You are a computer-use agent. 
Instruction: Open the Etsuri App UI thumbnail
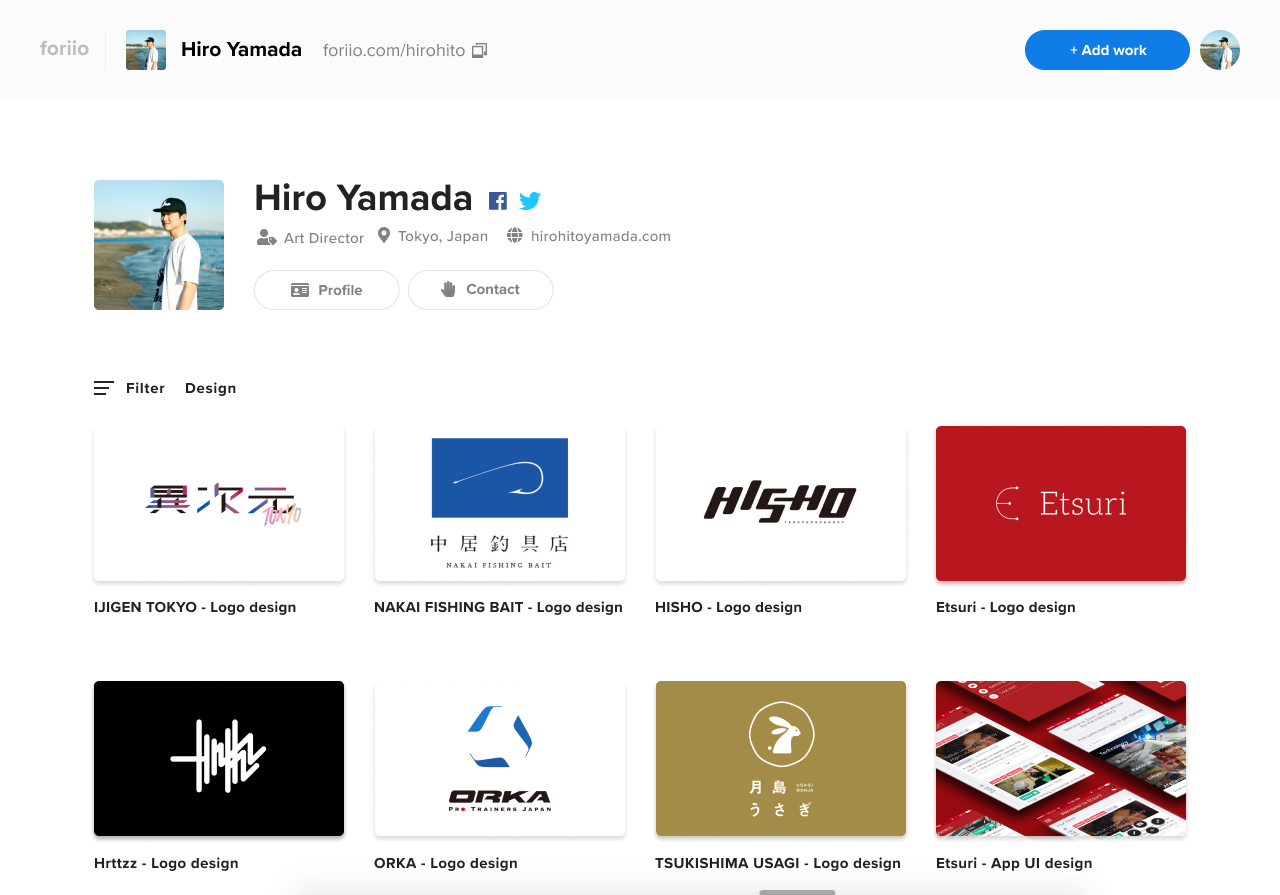point(1061,758)
